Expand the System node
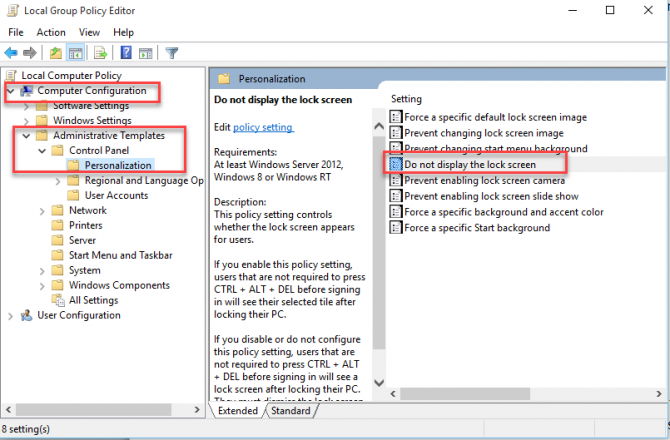The width and height of the screenshot is (670, 440). pos(42,271)
